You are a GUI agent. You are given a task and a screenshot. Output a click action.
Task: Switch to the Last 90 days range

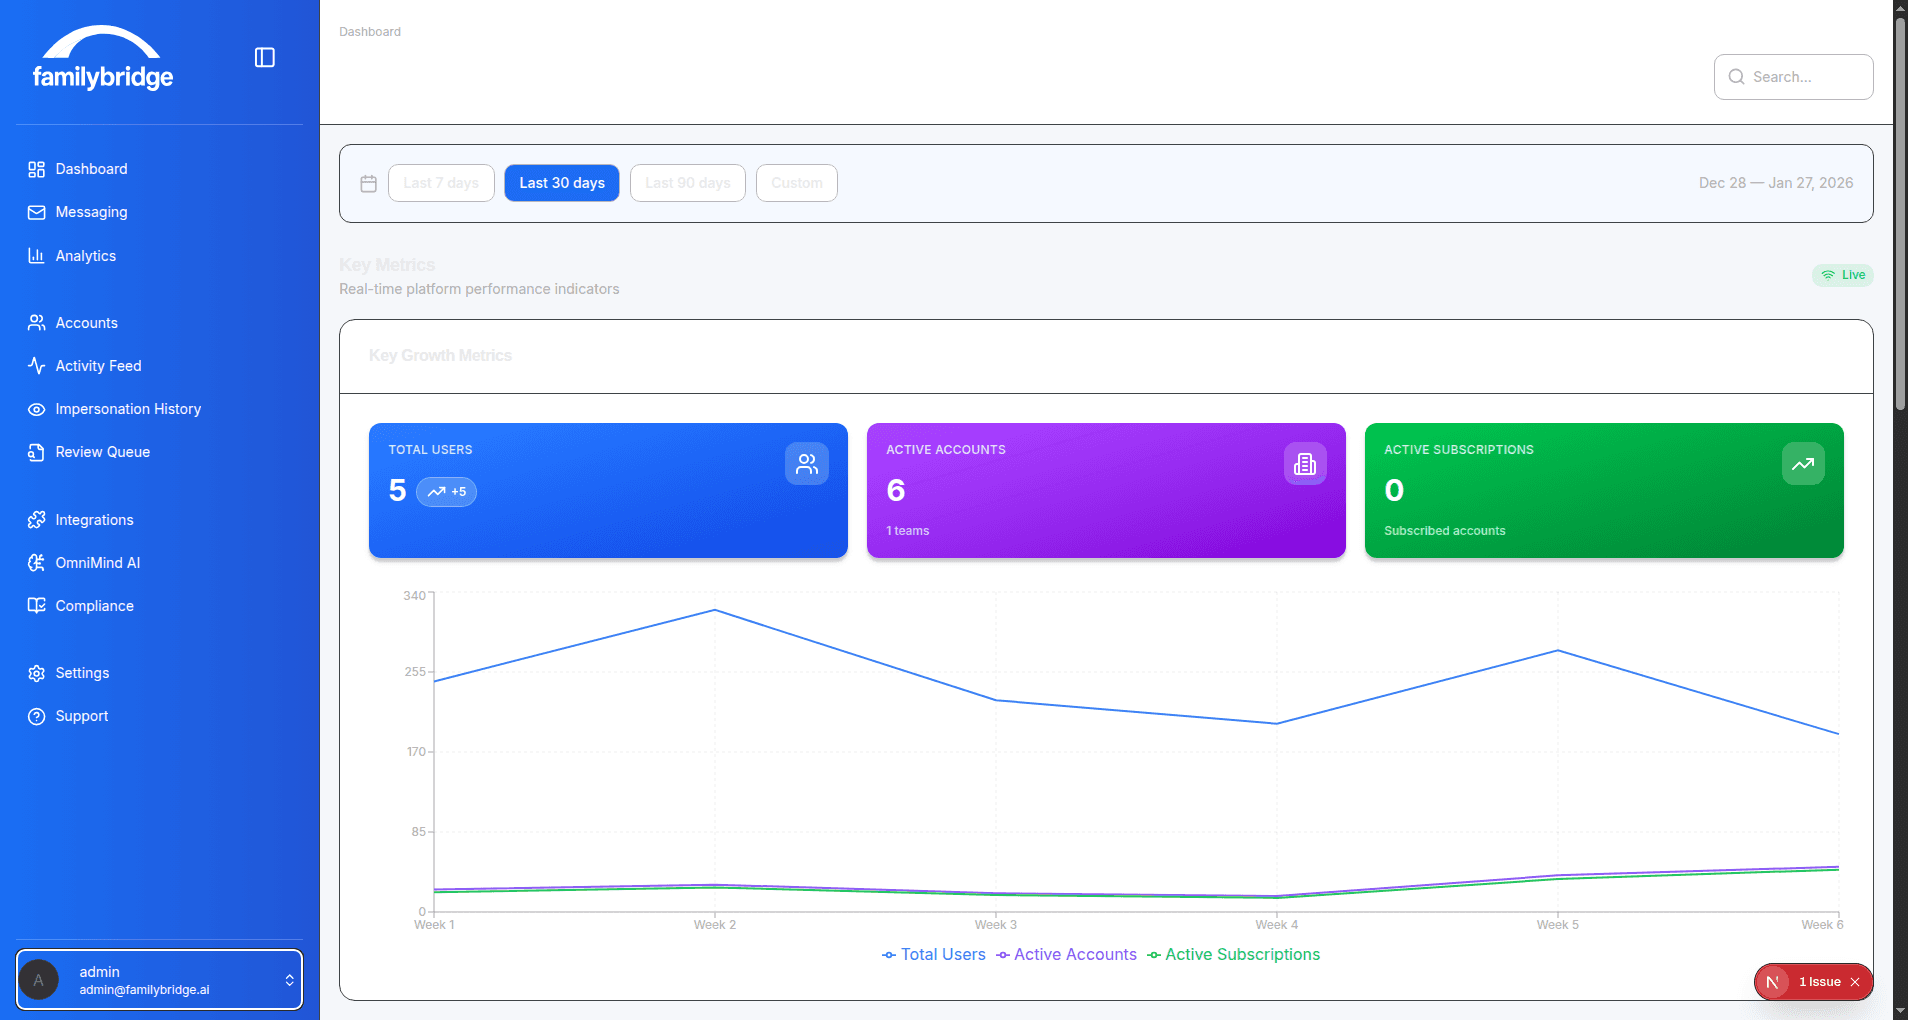[x=687, y=183]
